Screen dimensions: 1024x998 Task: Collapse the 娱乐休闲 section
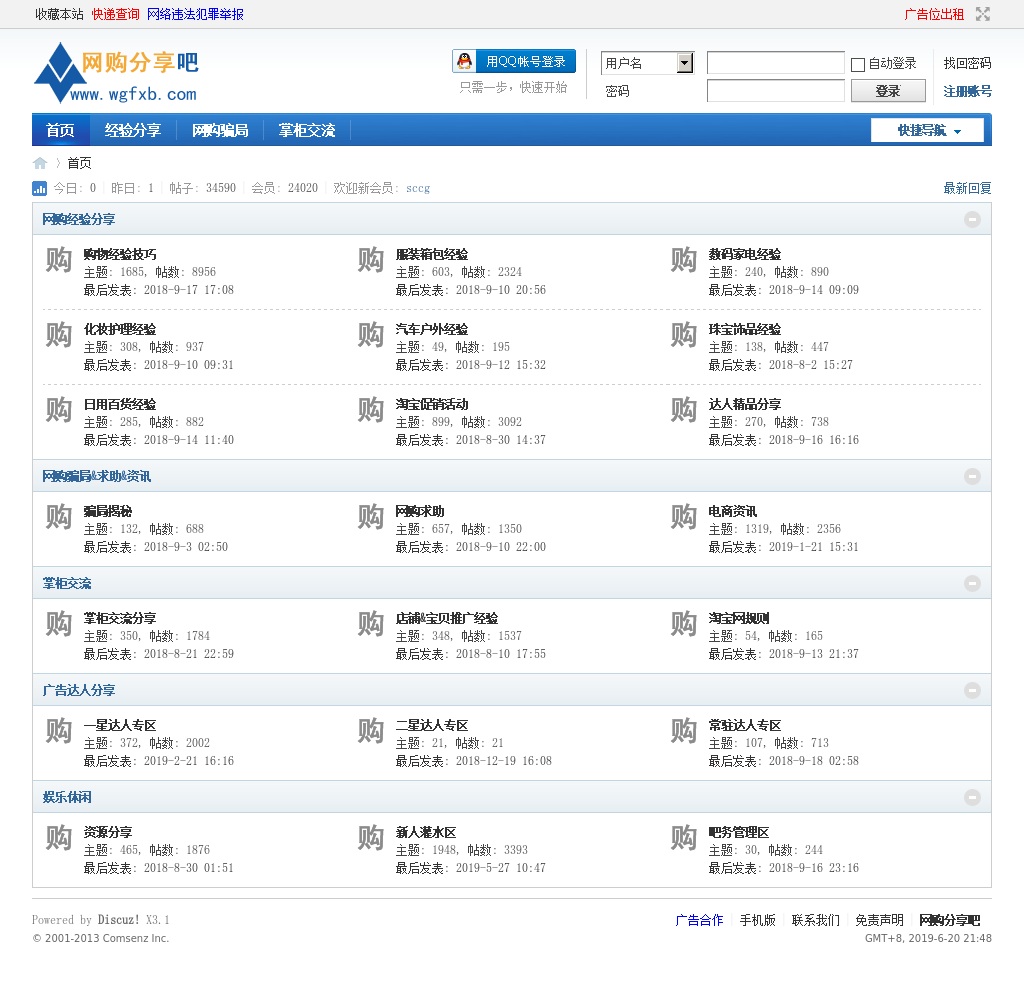coord(972,798)
